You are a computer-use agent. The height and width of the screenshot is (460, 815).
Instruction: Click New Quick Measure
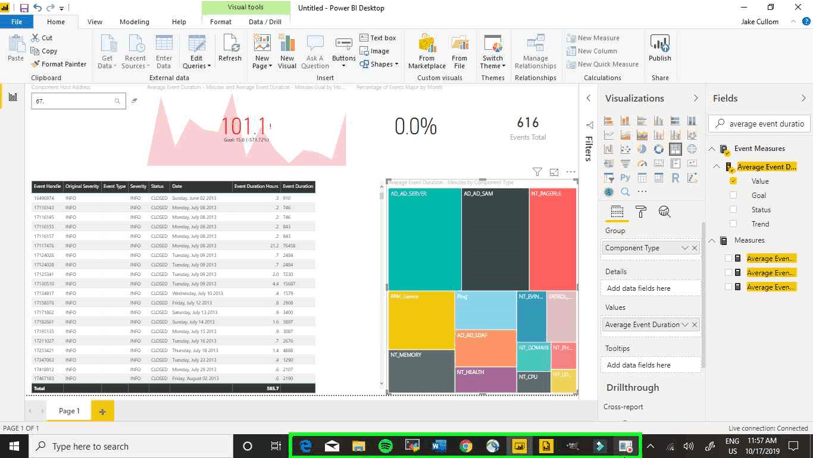[x=602, y=64]
